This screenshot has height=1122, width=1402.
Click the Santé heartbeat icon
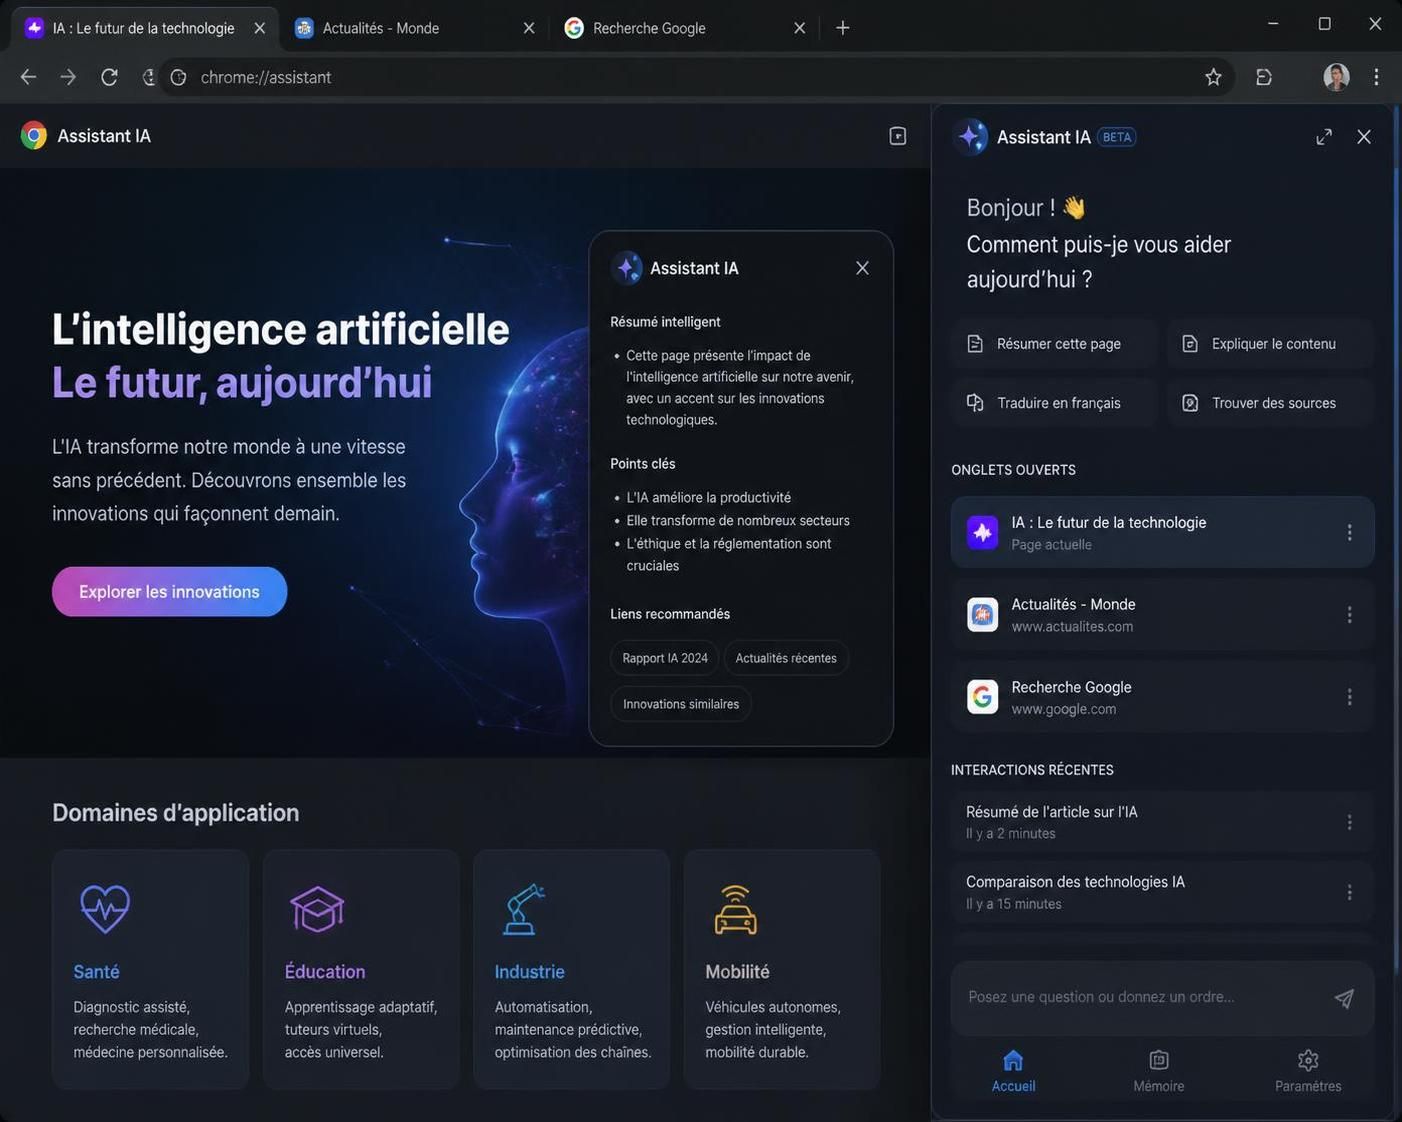[105, 909]
